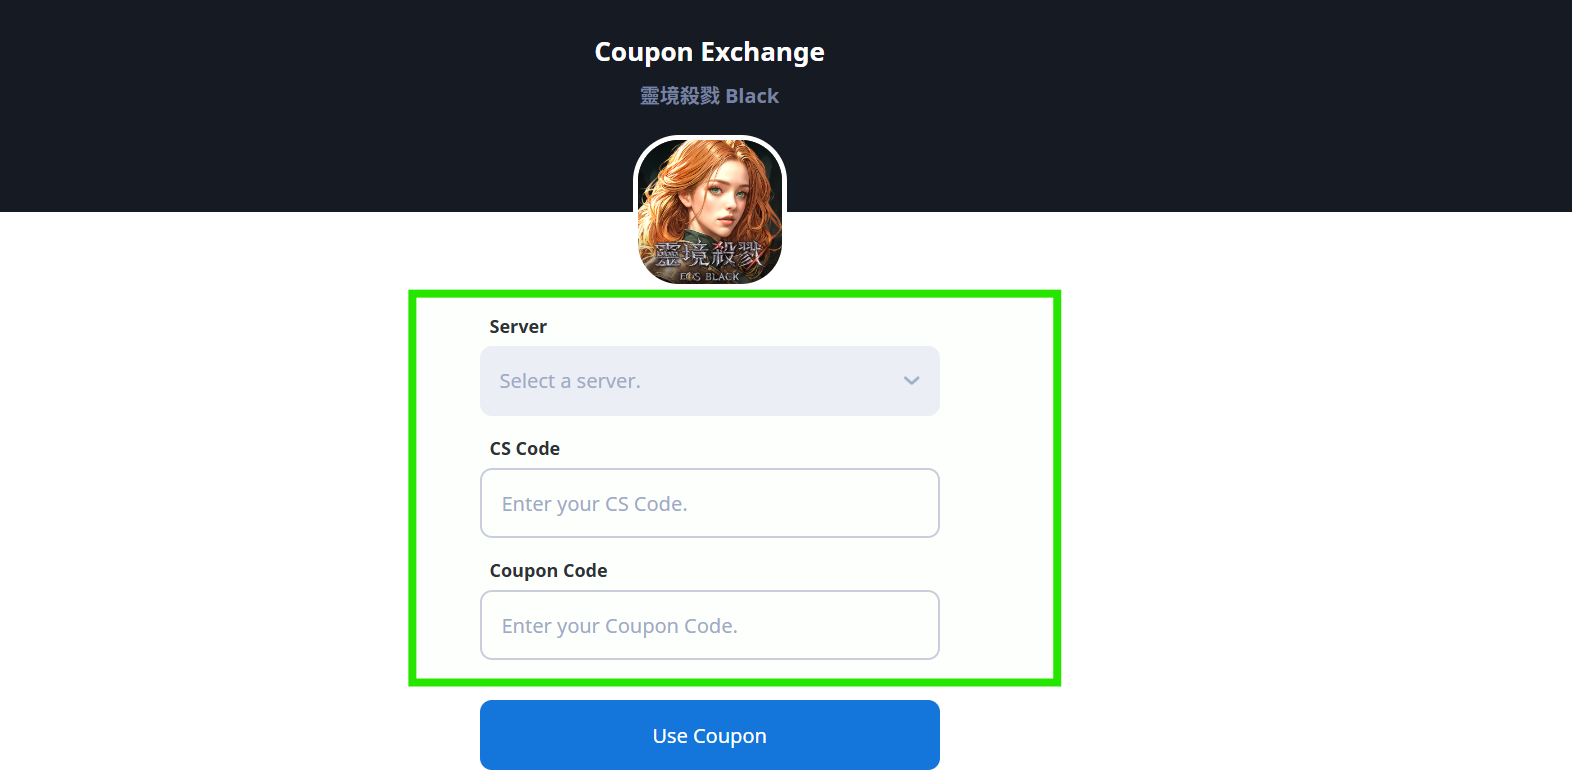Click the word "Black" under the heading

[x=752, y=96]
